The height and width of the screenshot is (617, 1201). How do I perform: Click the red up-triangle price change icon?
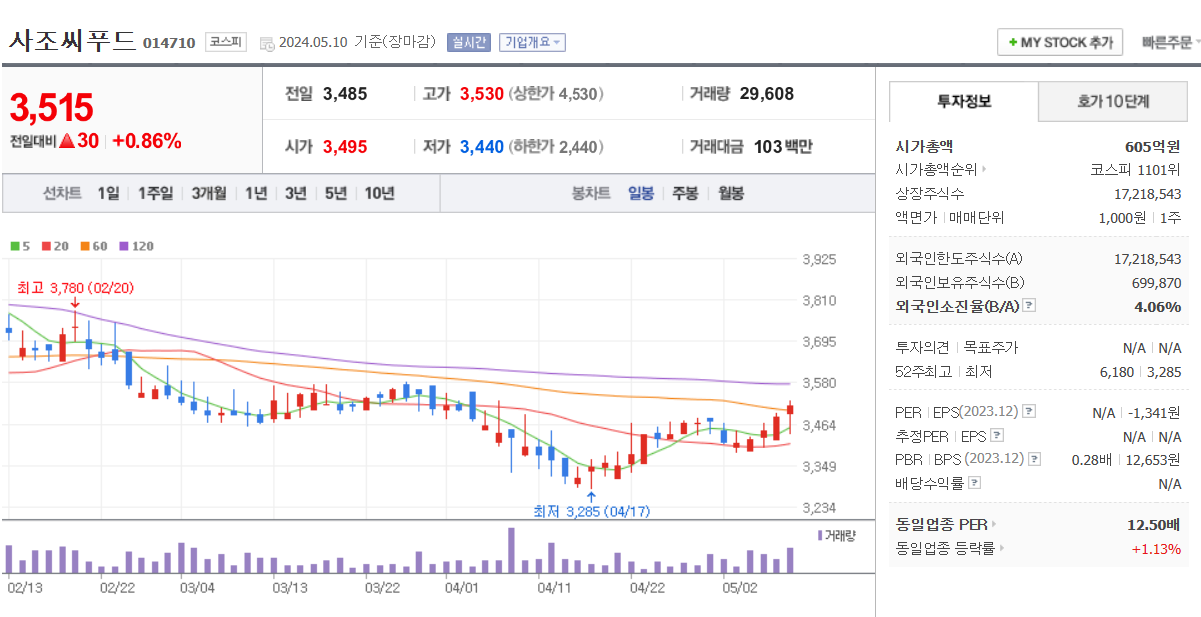pyautogui.click(x=67, y=141)
